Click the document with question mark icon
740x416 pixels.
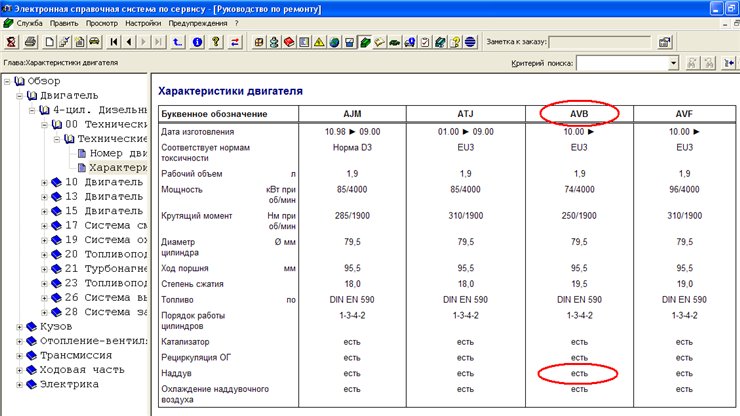pos(455,42)
